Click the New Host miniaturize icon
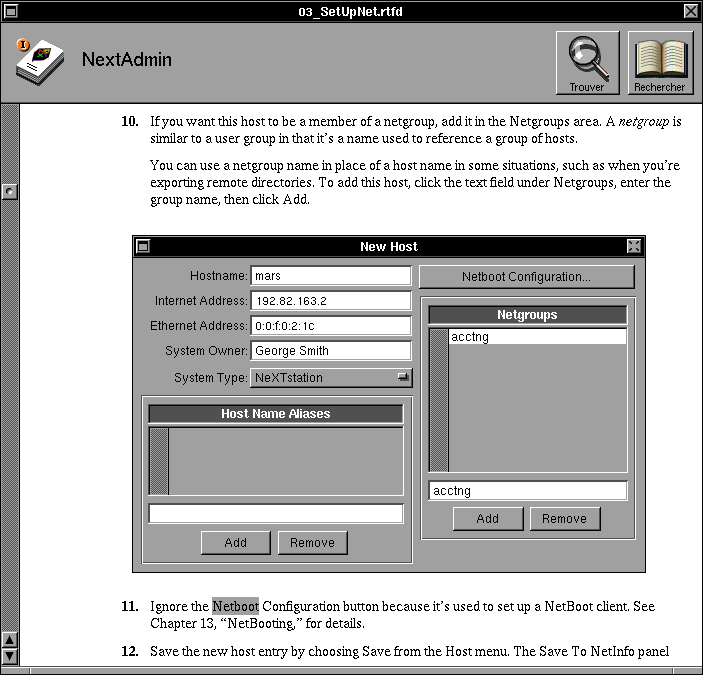 (x=143, y=246)
